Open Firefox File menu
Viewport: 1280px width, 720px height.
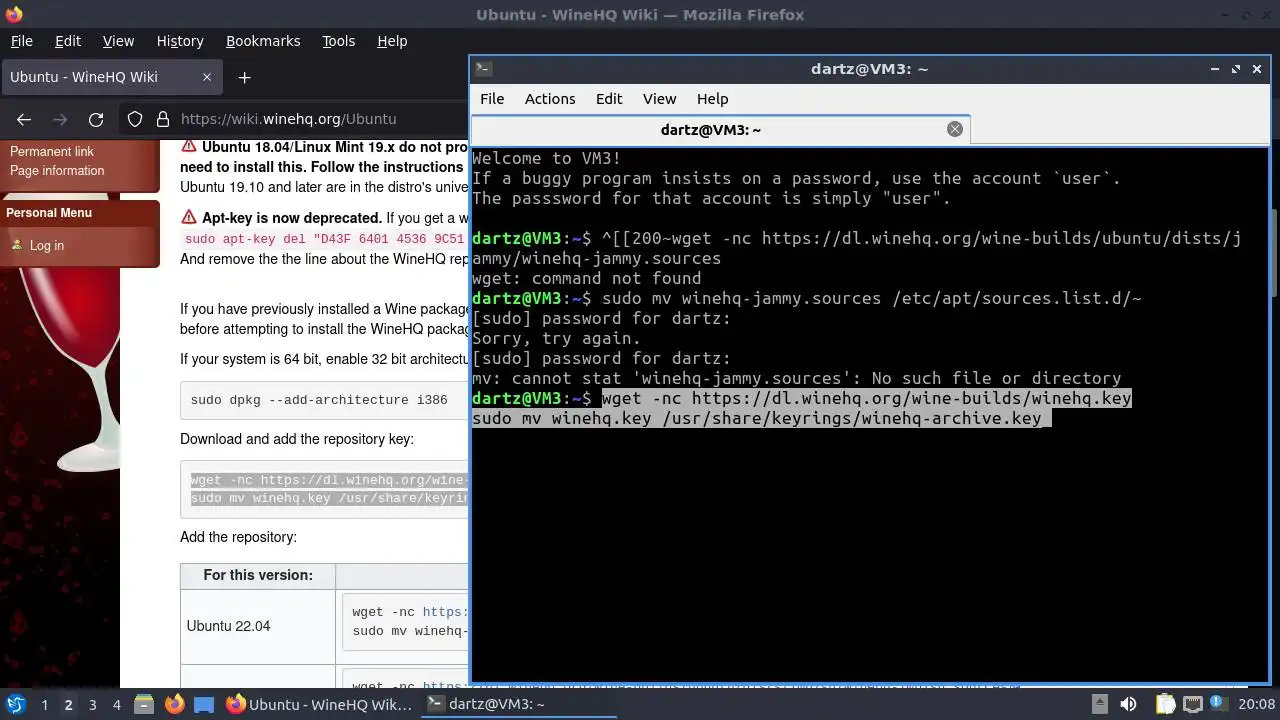coord(21,41)
